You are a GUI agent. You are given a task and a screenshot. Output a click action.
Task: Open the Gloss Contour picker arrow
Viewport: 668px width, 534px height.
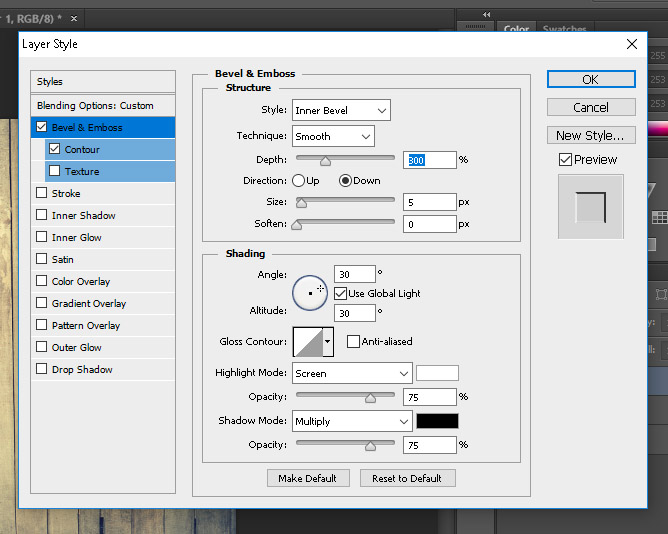pos(327,342)
